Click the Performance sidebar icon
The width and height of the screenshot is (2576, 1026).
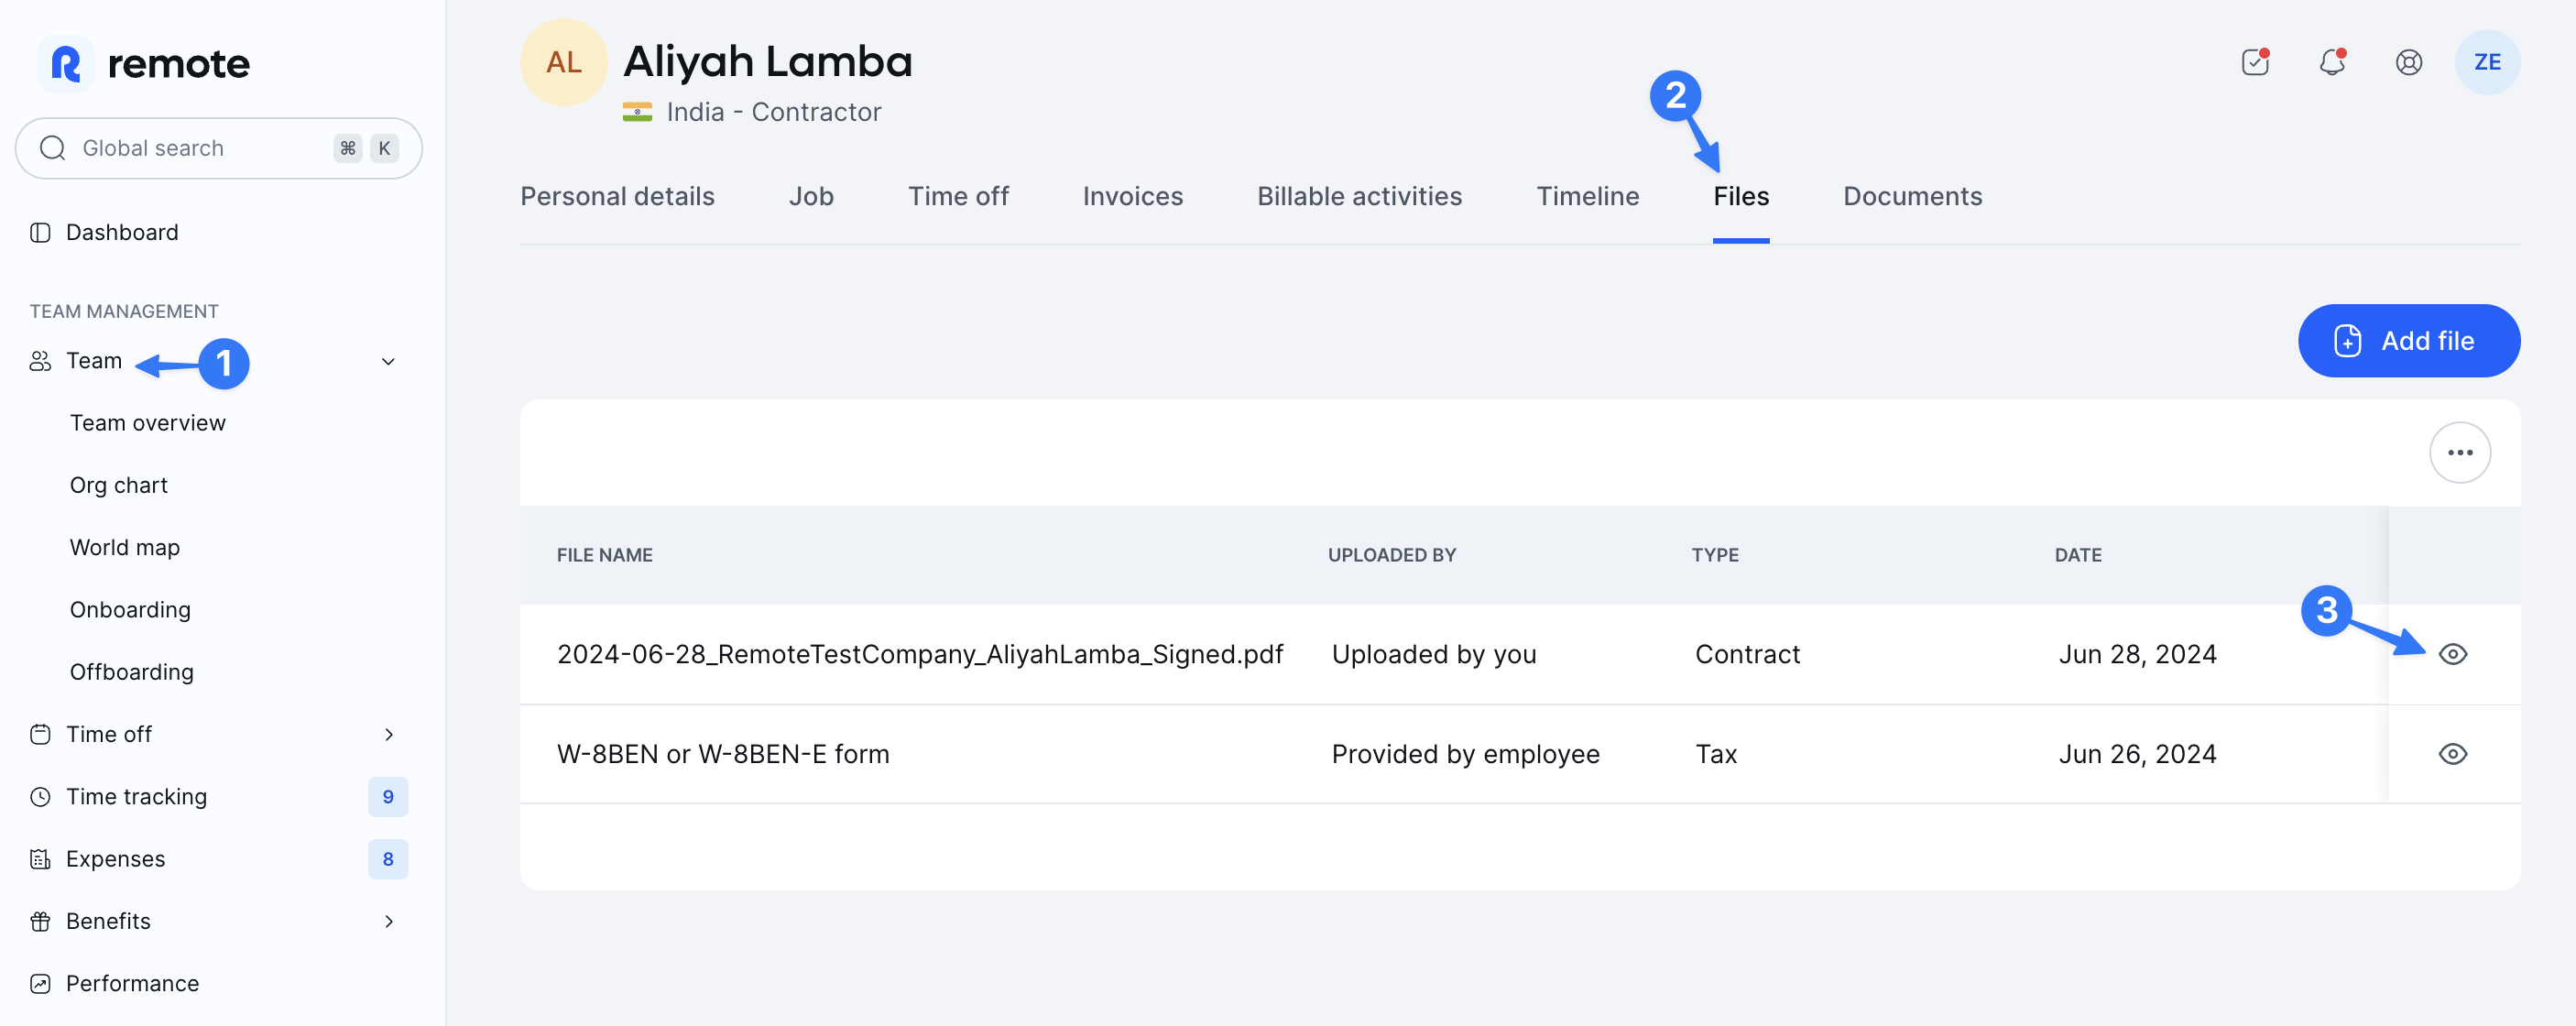click(x=40, y=983)
